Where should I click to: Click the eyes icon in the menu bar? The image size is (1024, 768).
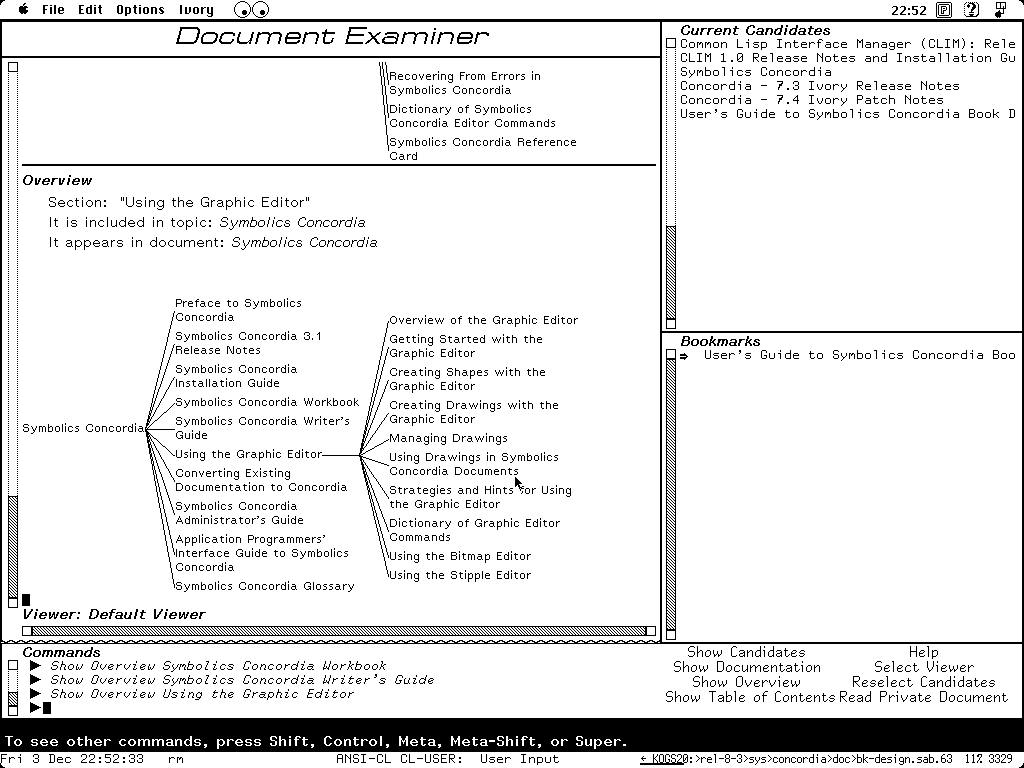click(251, 10)
